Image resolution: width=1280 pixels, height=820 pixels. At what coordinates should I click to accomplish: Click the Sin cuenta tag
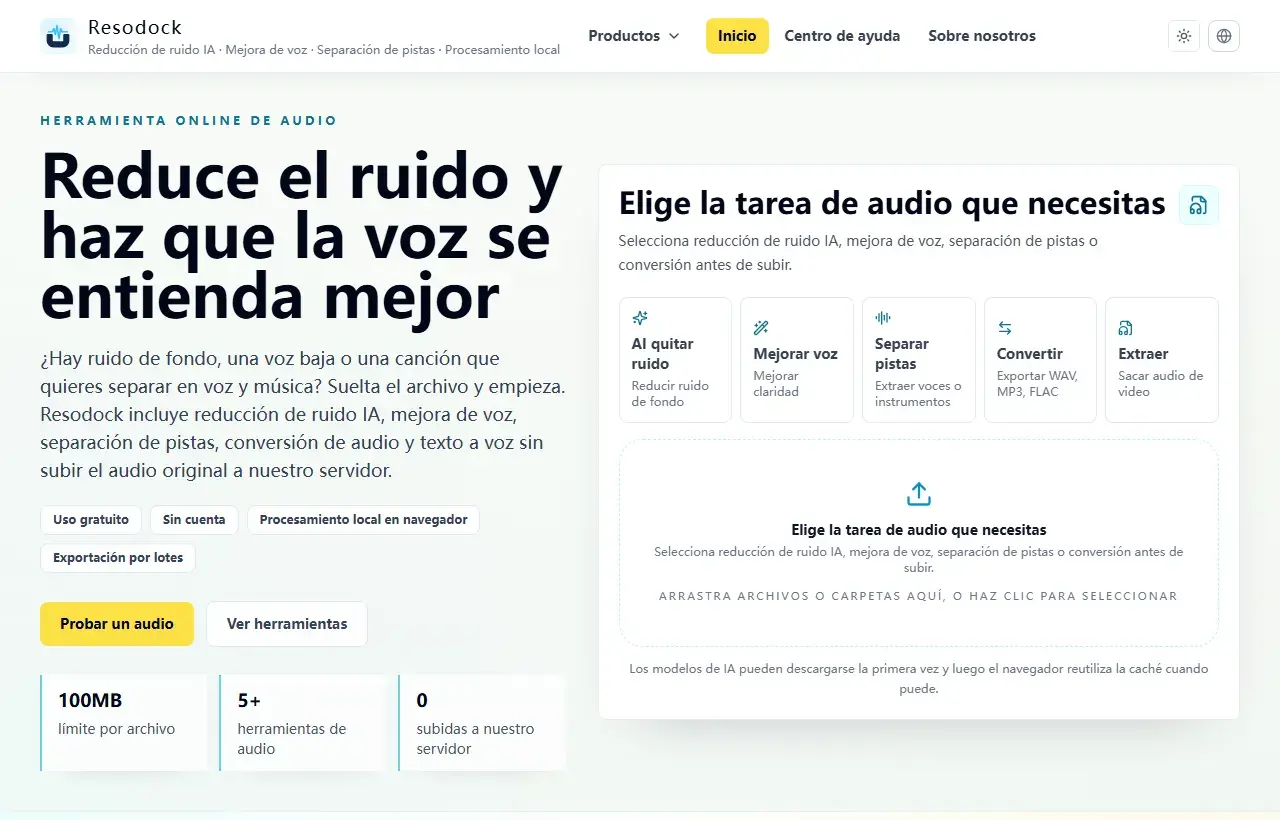[x=195, y=520]
